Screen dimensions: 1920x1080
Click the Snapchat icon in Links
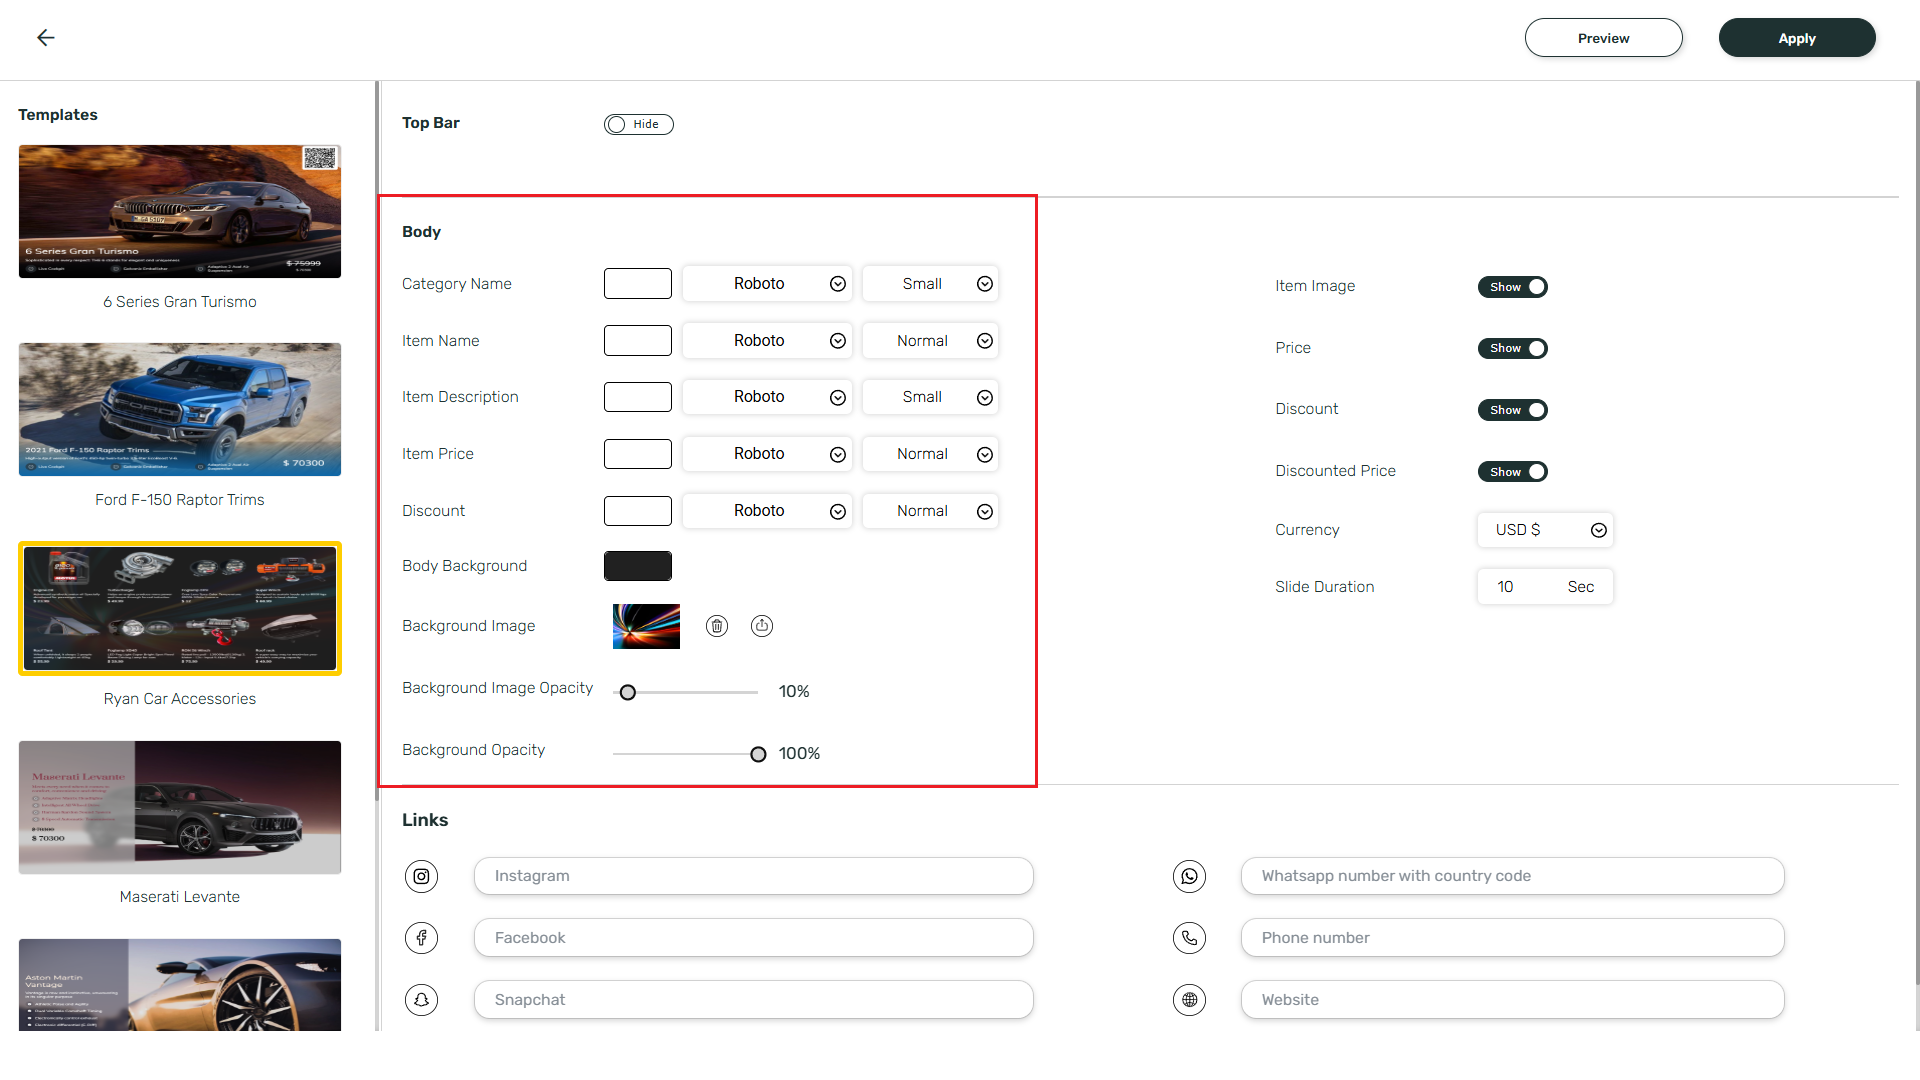point(421,999)
